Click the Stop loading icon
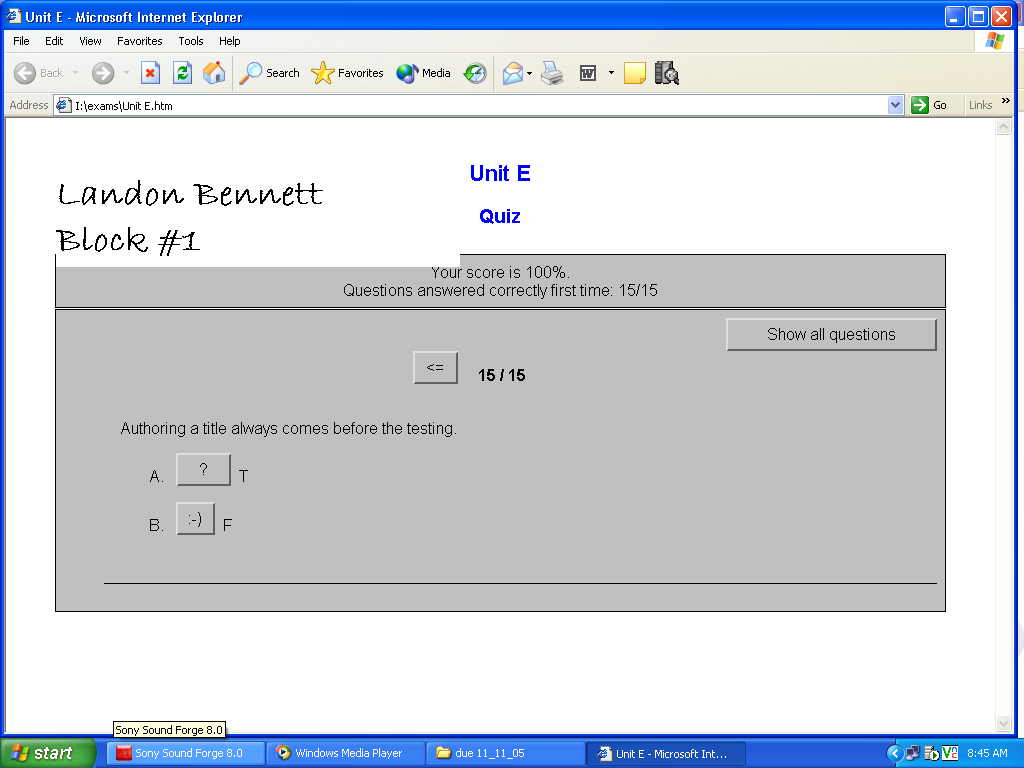Image resolution: width=1024 pixels, height=768 pixels. 150,73
